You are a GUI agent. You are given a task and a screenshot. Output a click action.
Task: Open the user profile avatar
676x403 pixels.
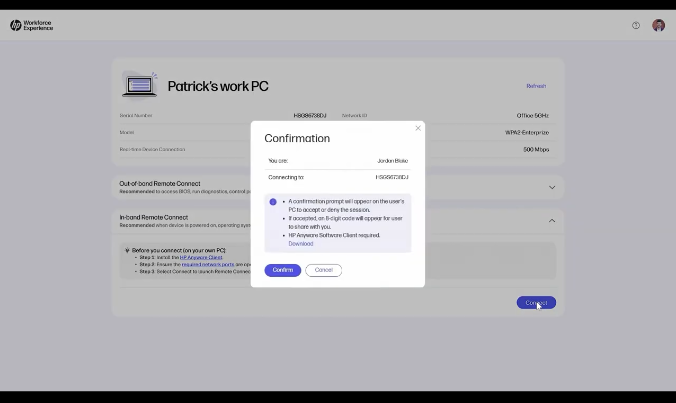(x=658, y=25)
